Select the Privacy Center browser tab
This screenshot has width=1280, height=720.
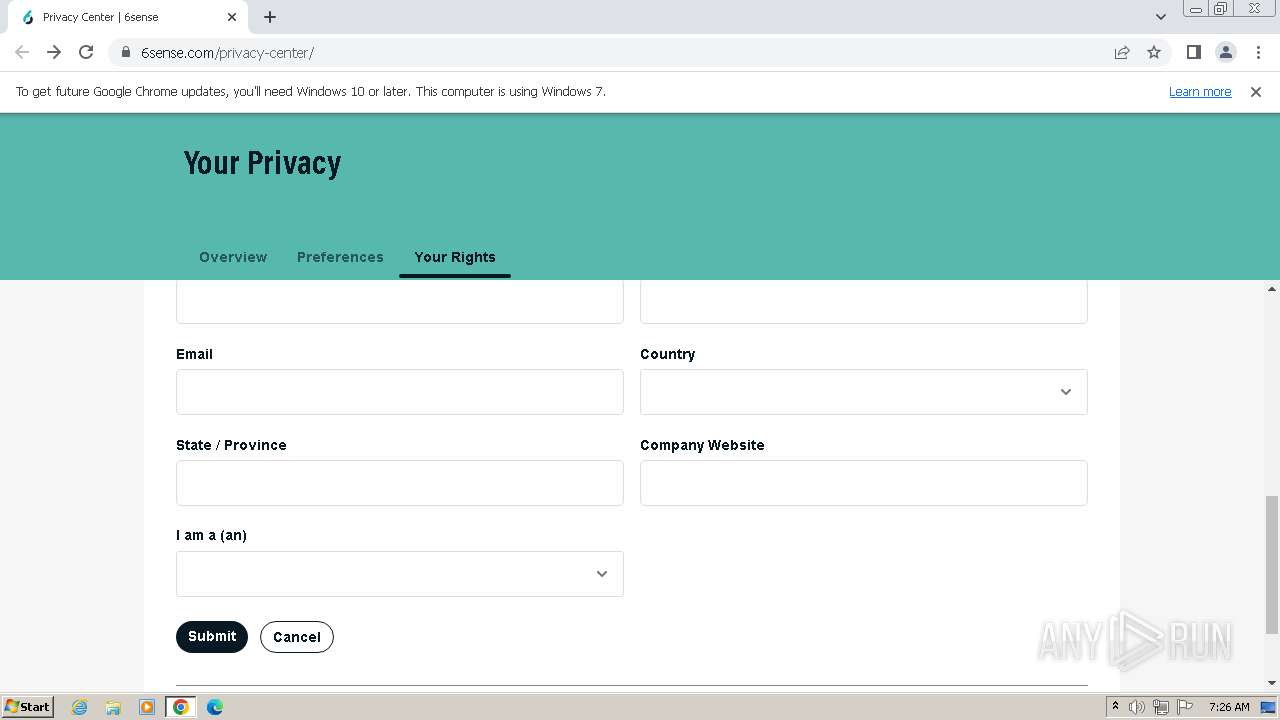(126, 17)
